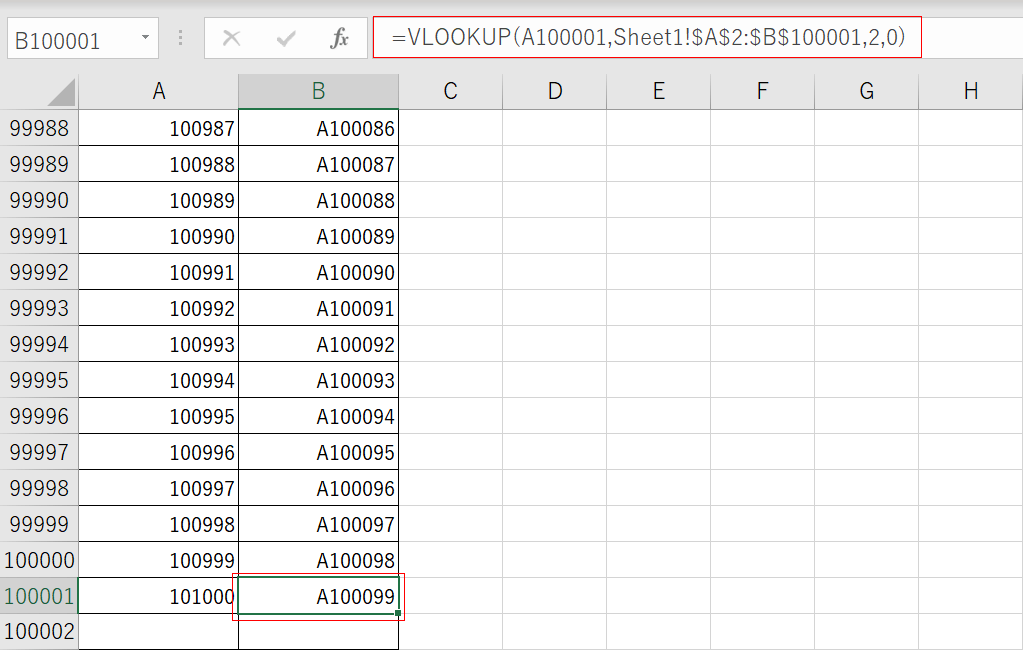Cancel the formula entry with the X icon
This screenshot has height=650, width=1023.
232,39
